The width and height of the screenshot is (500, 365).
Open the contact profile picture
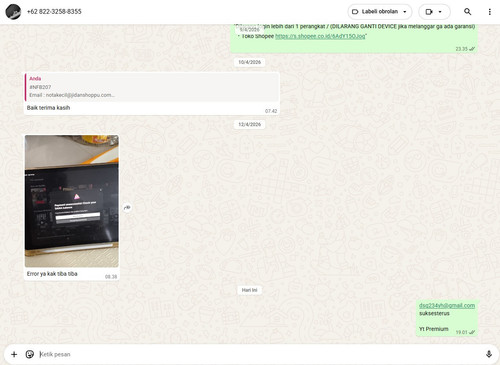coord(13,12)
